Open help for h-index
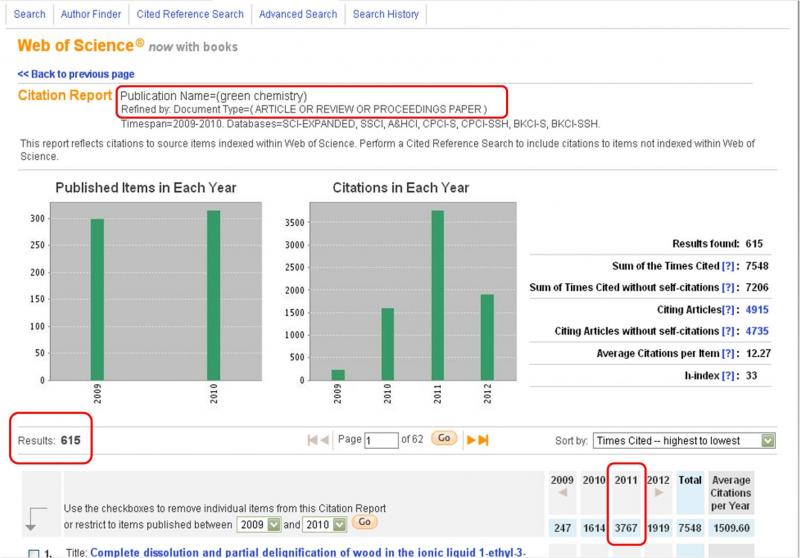This screenshot has width=800, height=558. [x=728, y=376]
